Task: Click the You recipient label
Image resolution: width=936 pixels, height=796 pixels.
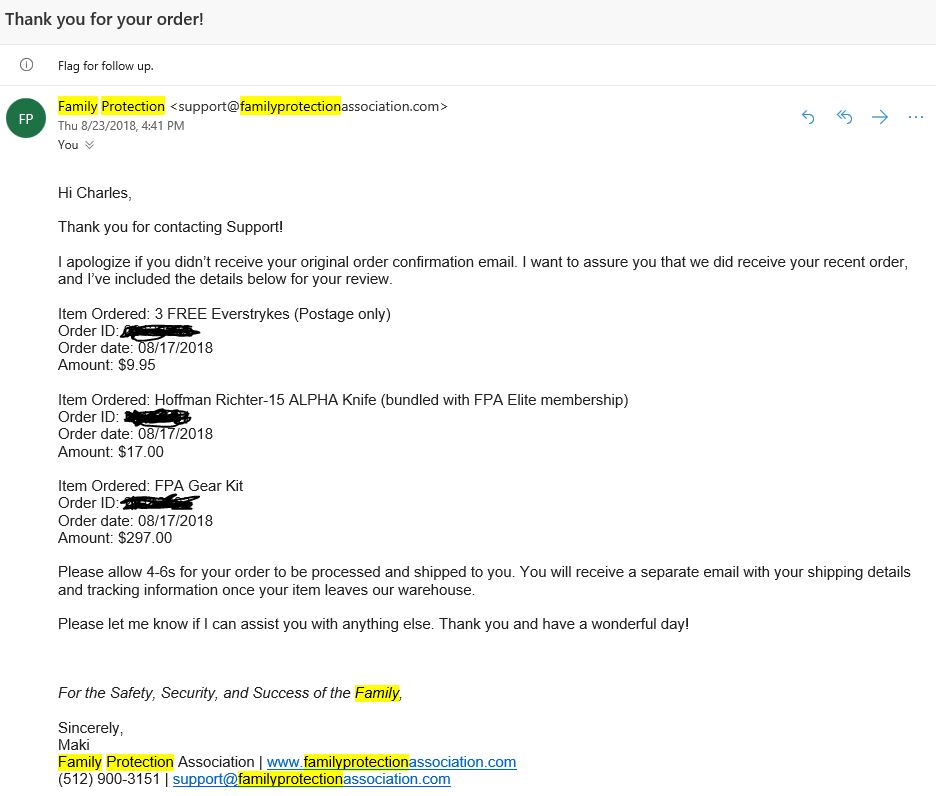Action: coord(68,145)
